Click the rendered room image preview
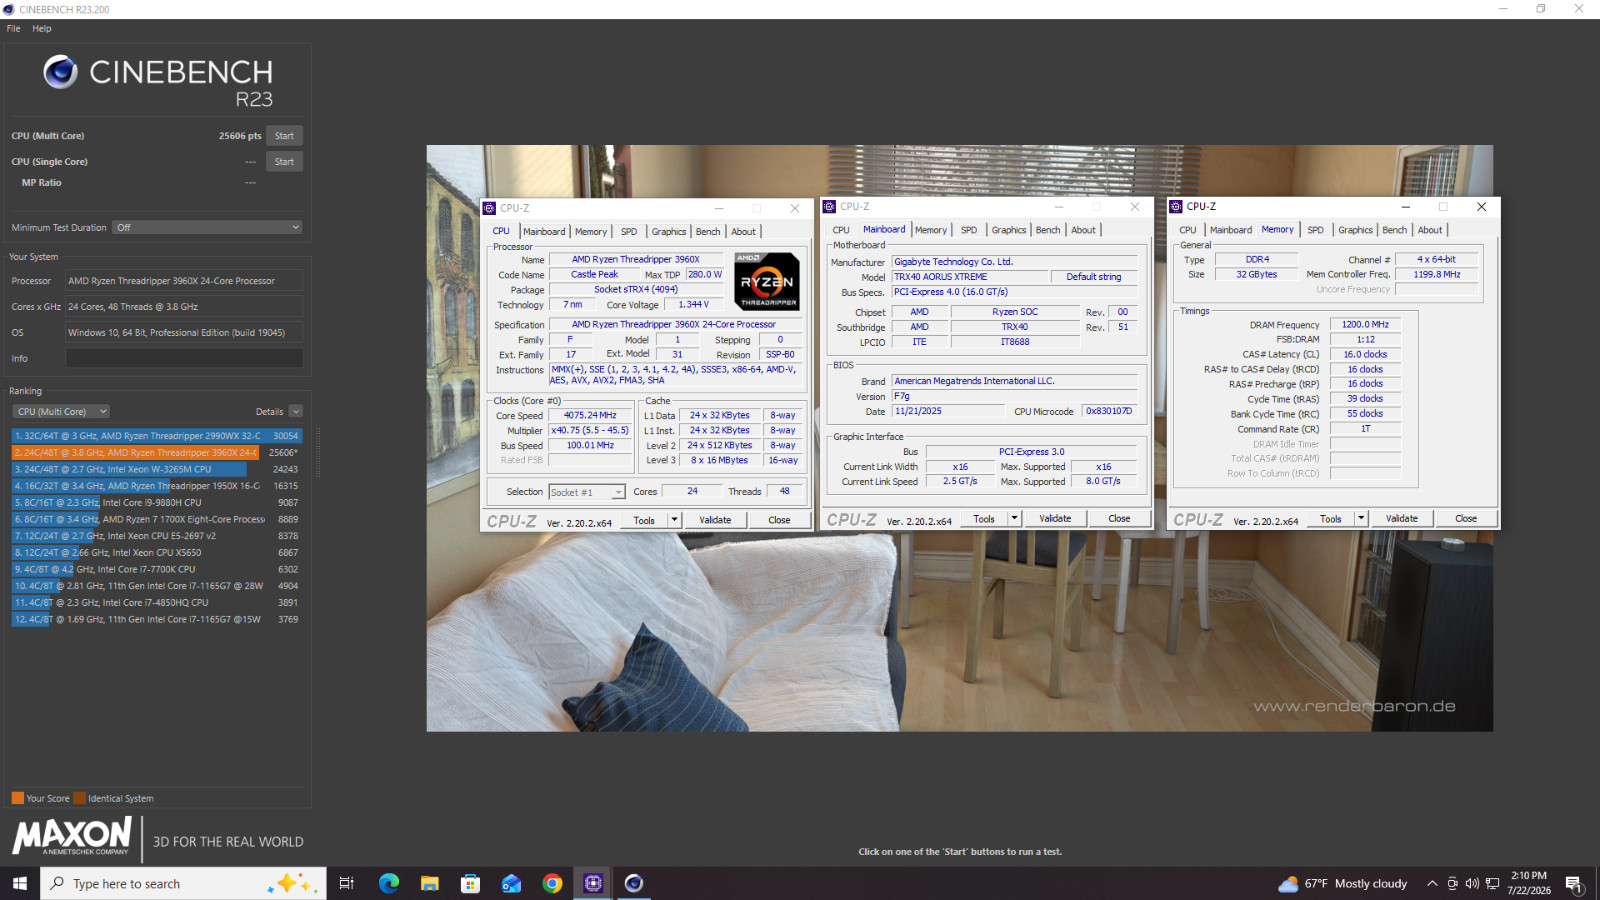This screenshot has height=900, width=1600. (960, 438)
